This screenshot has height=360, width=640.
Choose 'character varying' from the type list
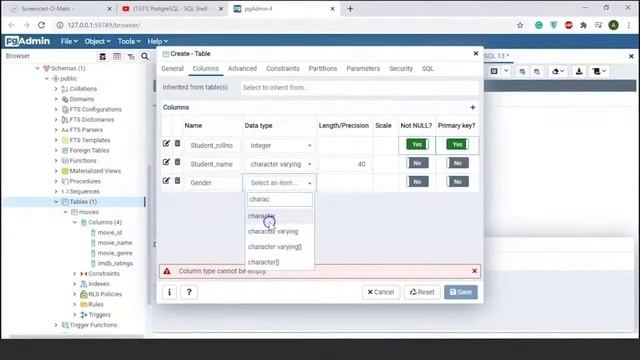pyautogui.click(x=280, y=231)
